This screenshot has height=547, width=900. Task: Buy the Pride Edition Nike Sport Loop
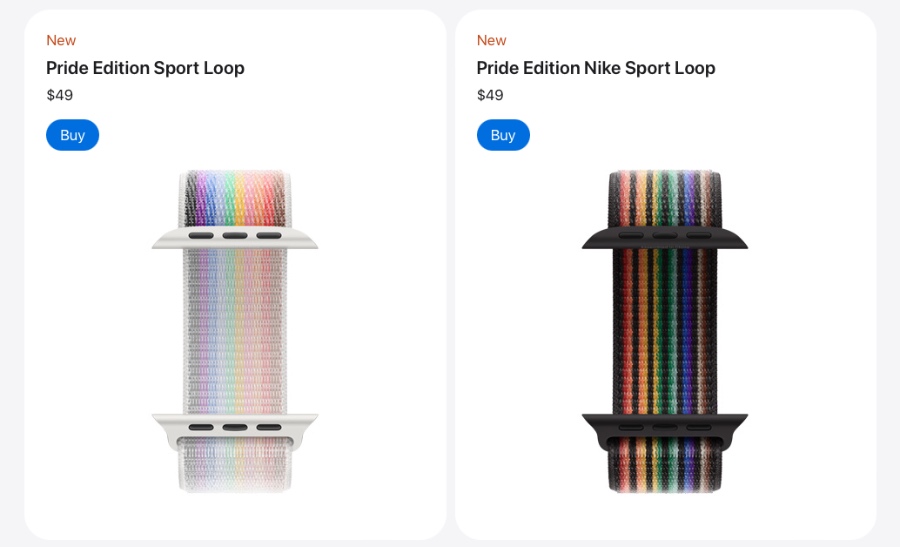tap(503, 135)
